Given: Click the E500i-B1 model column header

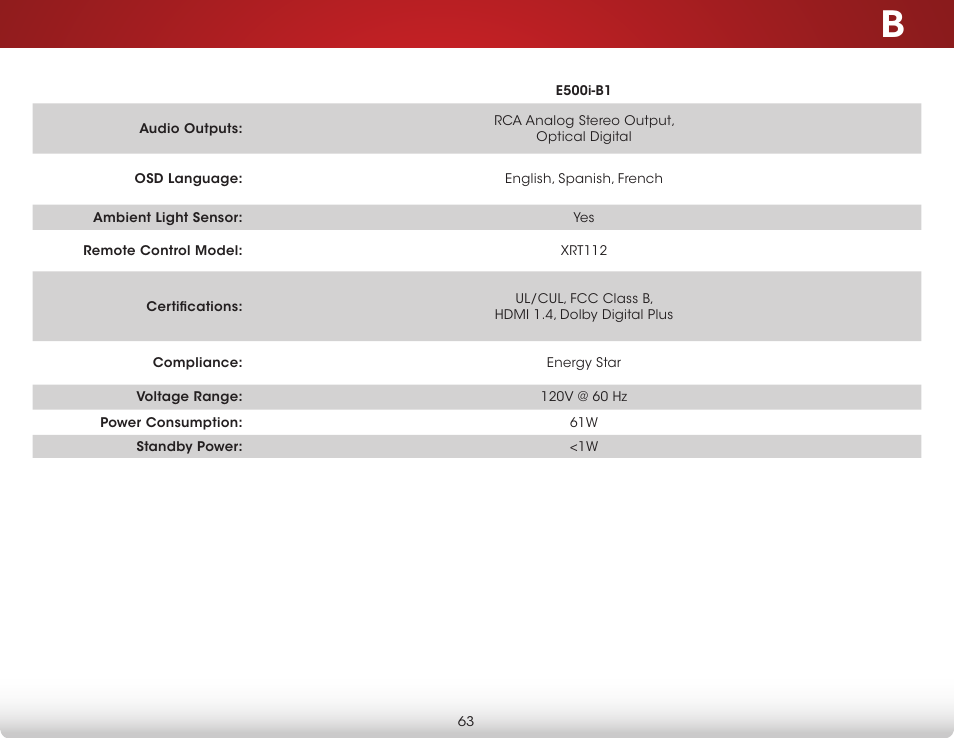Looking at the screenshot, I should tap(583, 91).
